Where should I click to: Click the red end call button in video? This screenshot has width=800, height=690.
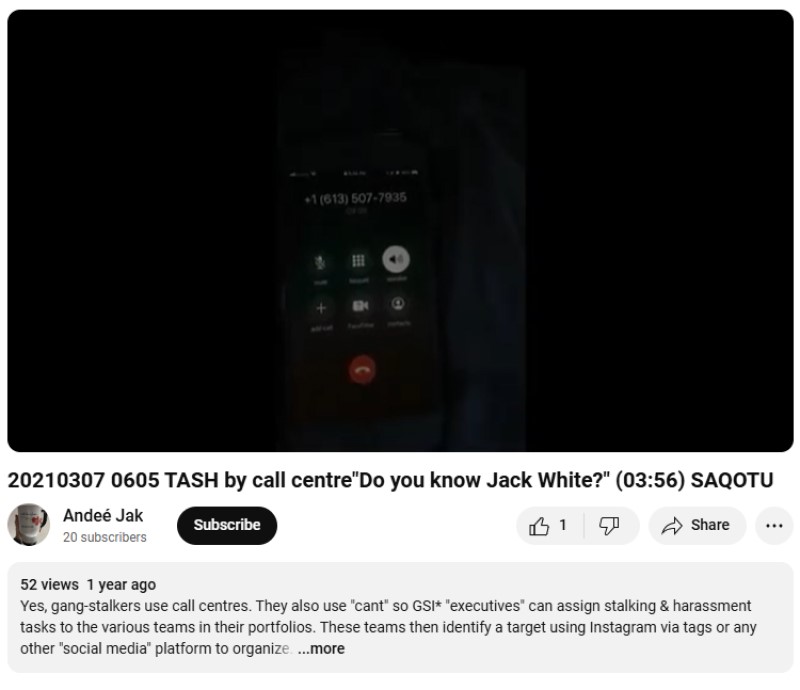(362, 369)
